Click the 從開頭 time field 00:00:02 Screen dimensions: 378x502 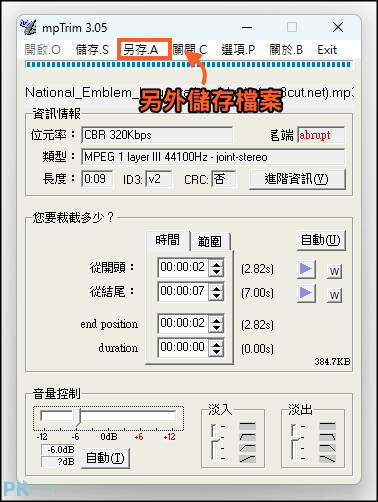pos(183,267)
